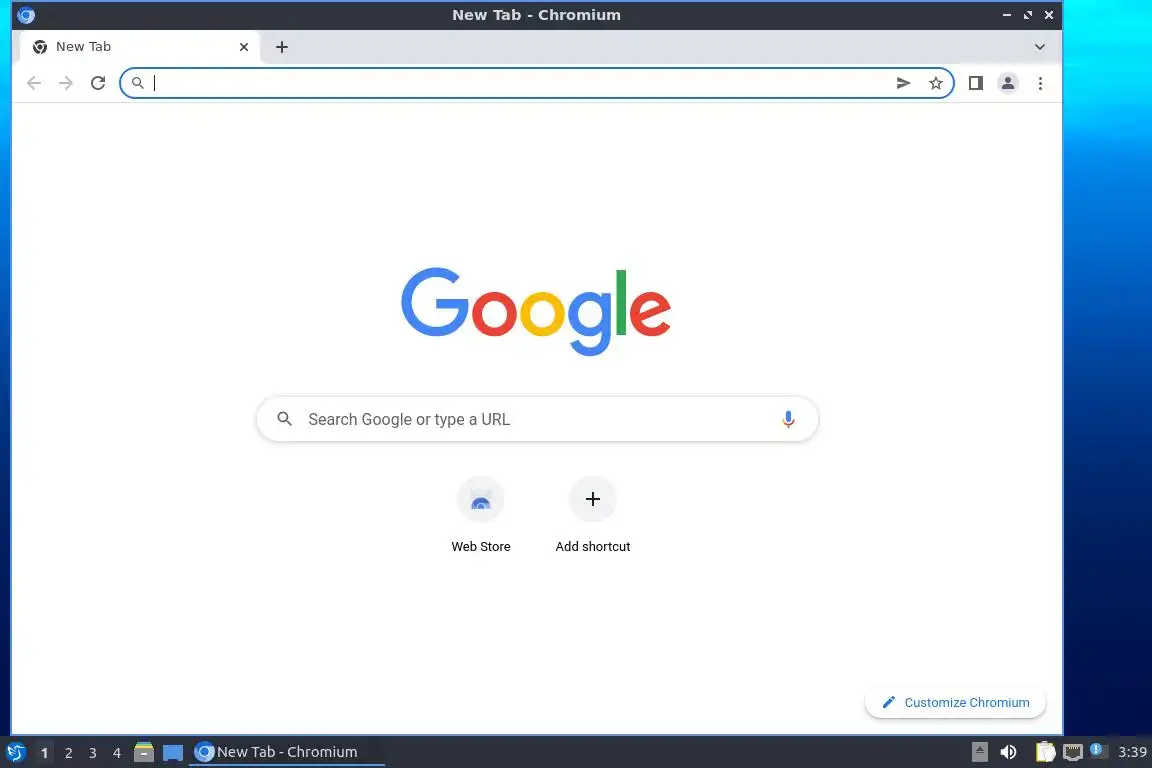The height and width of the screenshot is (768, 1152).
Task: Switch to workspace 3
Action: pyautogui.click(x=93, y=753)
